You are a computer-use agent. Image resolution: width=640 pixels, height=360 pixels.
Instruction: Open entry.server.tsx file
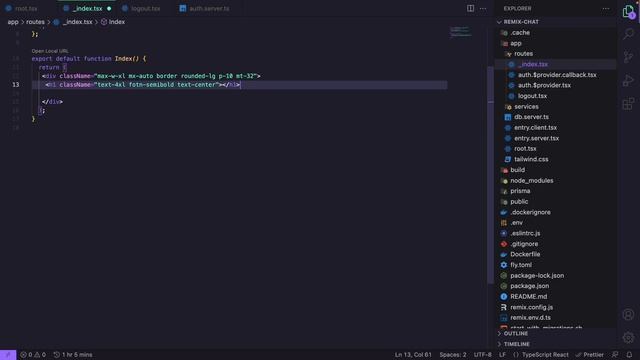pyautogui.click(x=536, y=138)
